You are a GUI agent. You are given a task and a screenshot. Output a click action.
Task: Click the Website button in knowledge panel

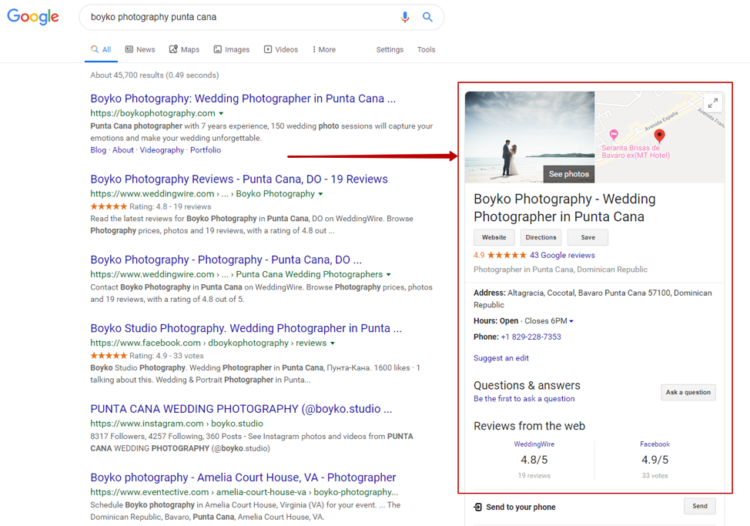pos(494,238)
